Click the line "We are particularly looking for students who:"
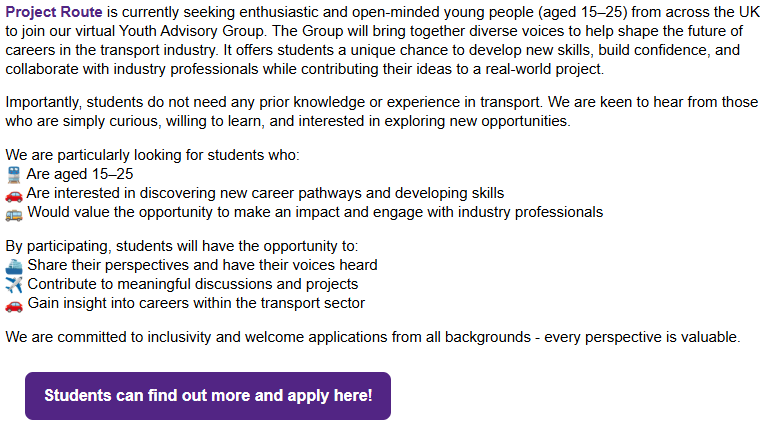Image resolution: width=766 pixels, height=429 pixels. point(152,155)
